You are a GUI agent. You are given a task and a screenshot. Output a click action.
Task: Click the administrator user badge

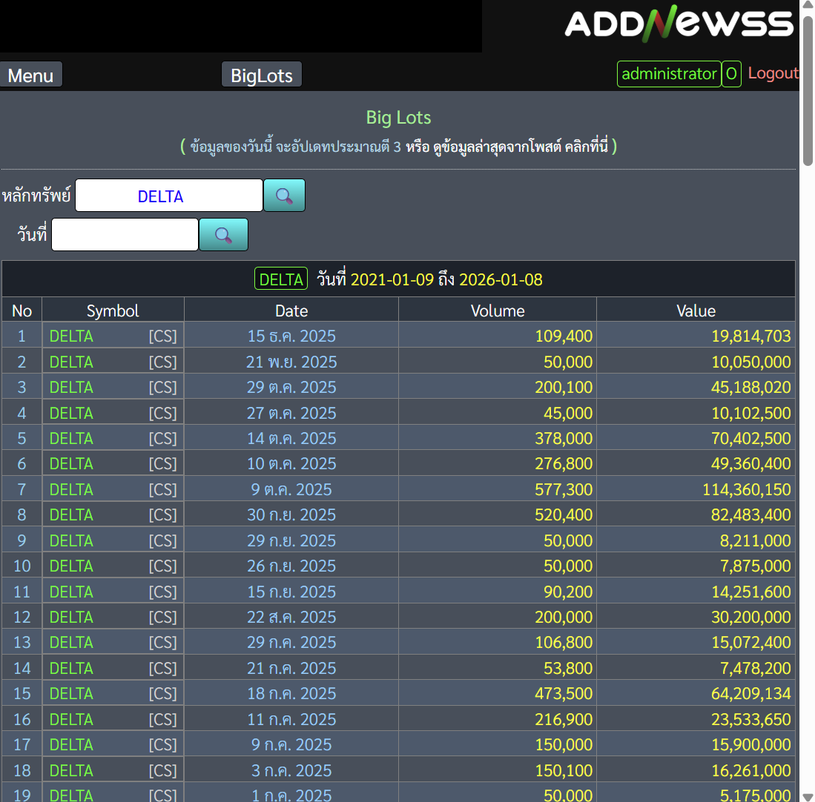click(669, 74)
